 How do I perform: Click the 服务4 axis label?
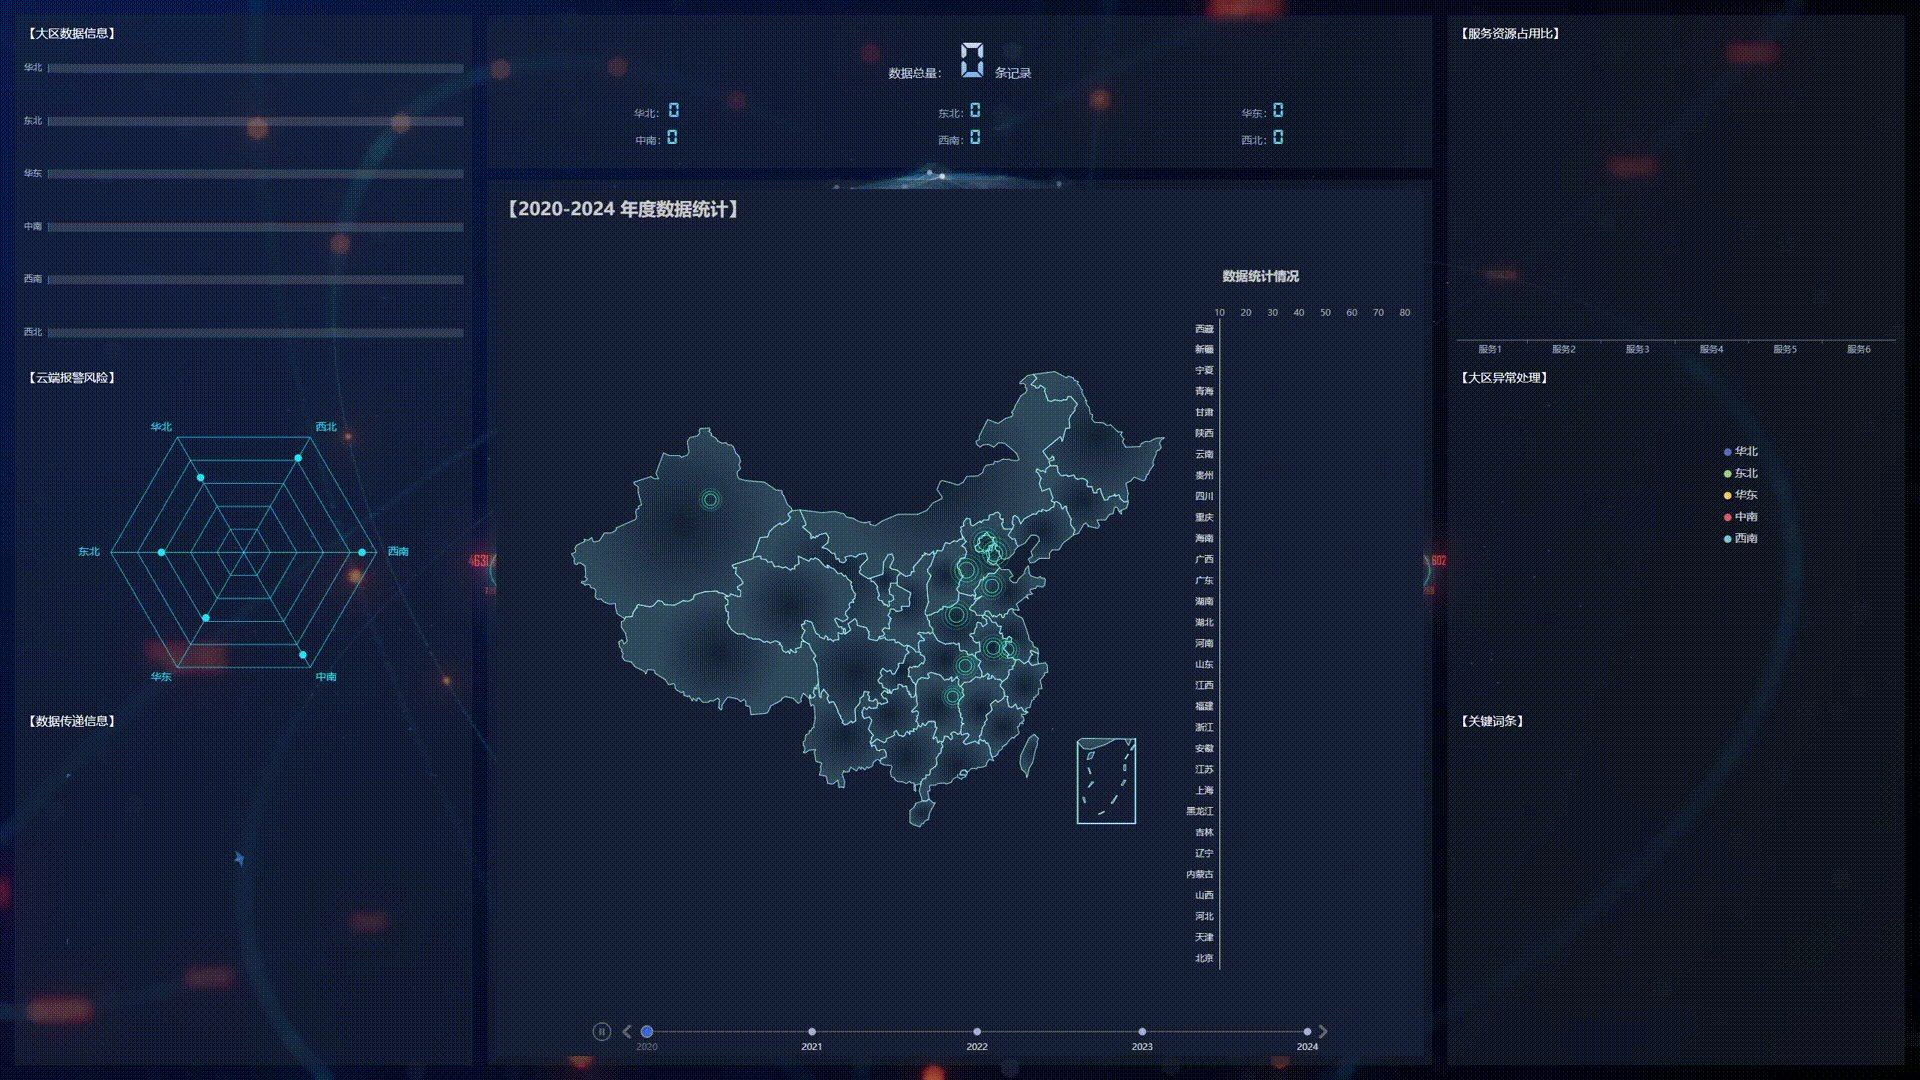tap(1711, 350)
